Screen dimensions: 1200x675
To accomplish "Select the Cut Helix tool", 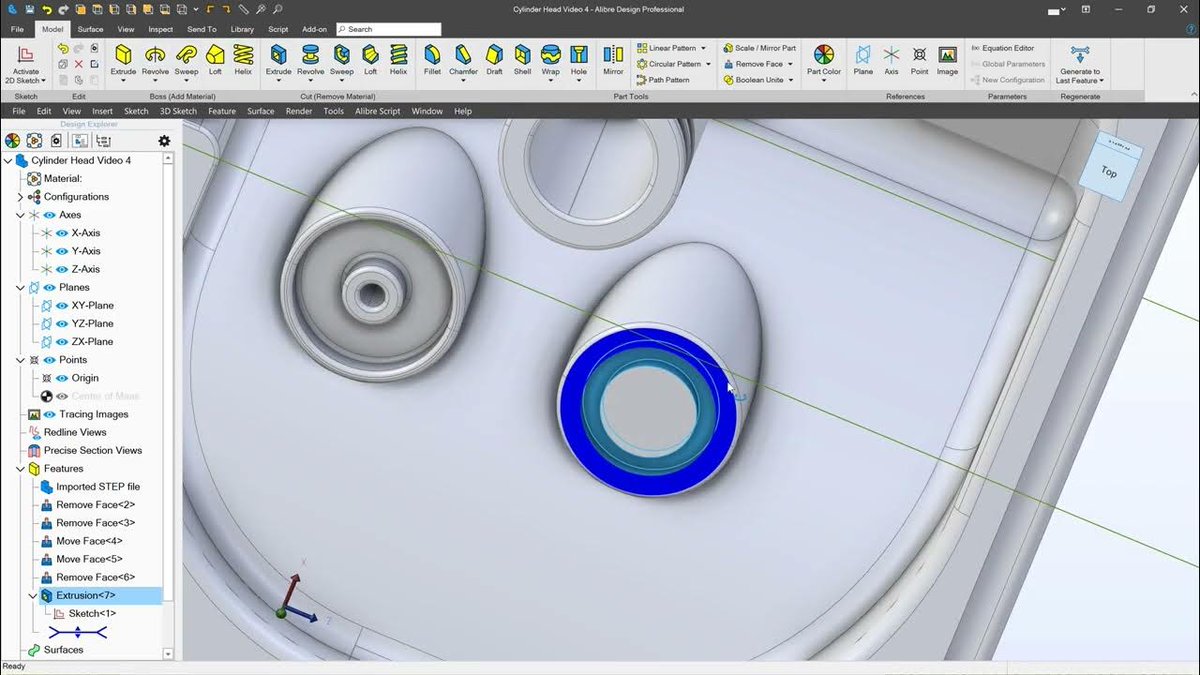I will coord(398,60).
